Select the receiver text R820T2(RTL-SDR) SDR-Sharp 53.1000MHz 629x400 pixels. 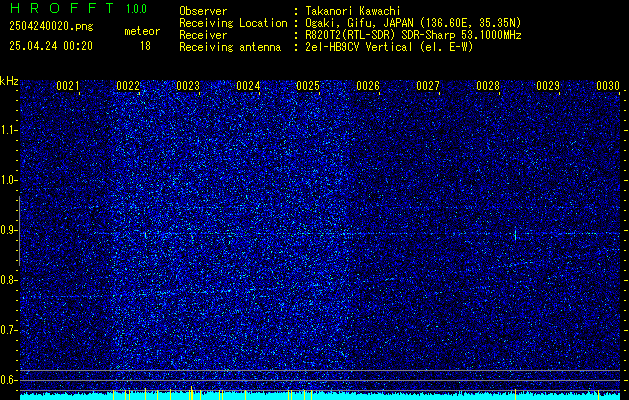tap(413, 35)
